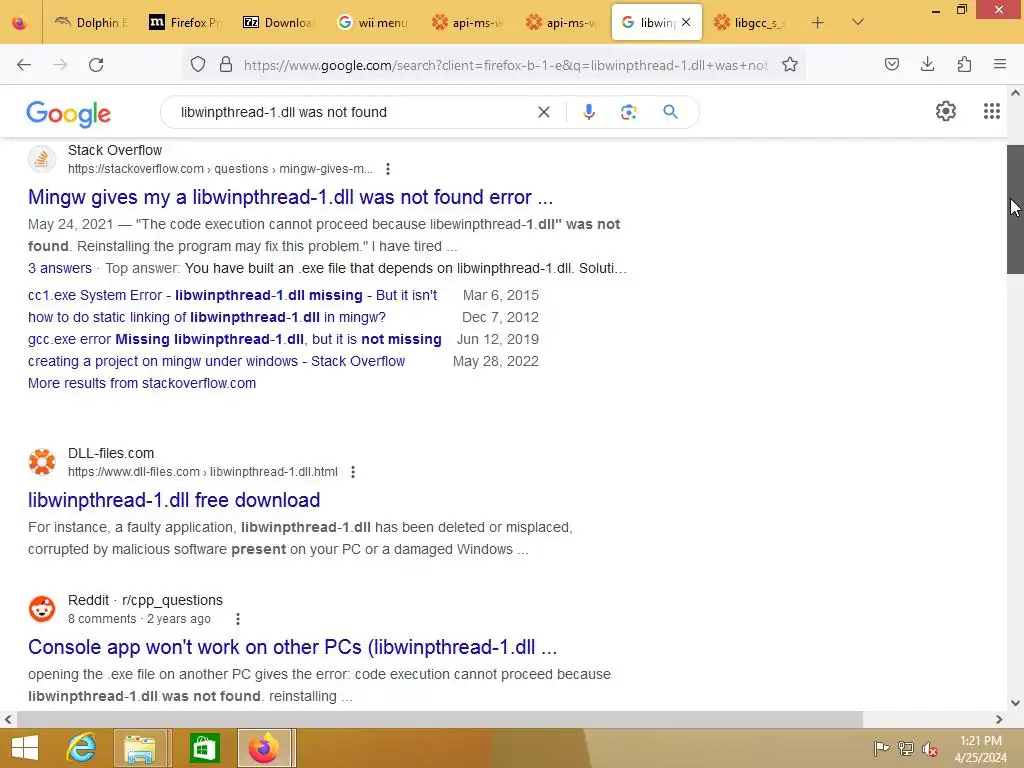Click the muted volume tray icon
1024x768 pixels.
click(x=930, y=749)
